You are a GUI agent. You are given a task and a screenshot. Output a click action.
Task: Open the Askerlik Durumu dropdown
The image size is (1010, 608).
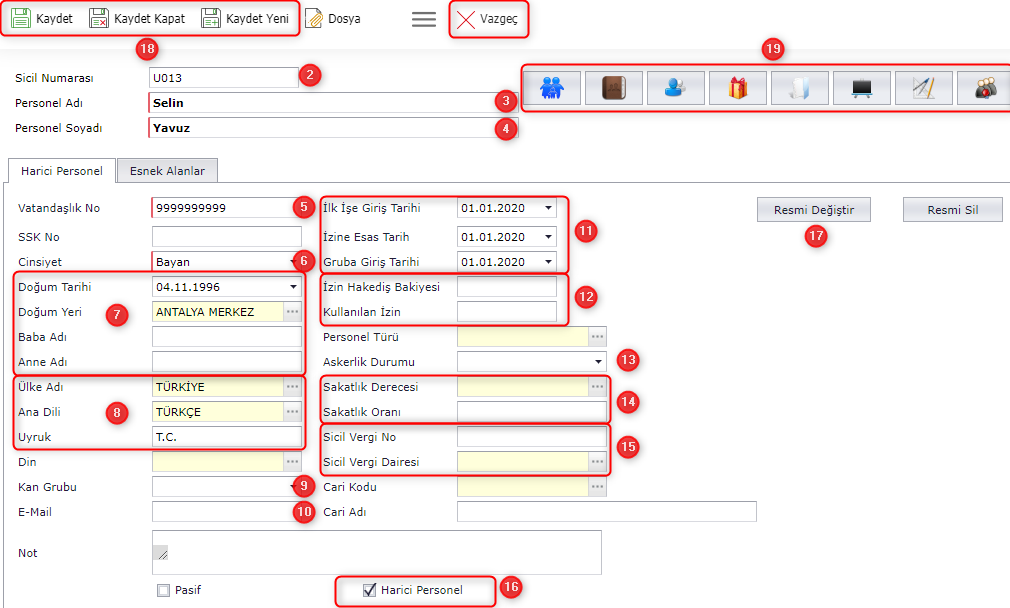(x=598, y=361)
